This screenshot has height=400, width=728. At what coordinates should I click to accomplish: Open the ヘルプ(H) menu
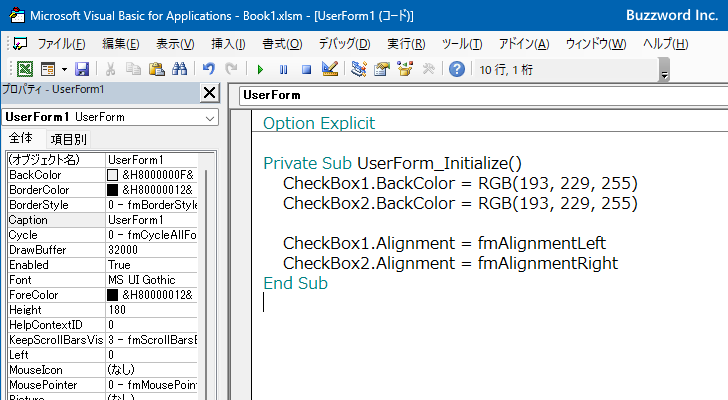[x=665, y=44]
